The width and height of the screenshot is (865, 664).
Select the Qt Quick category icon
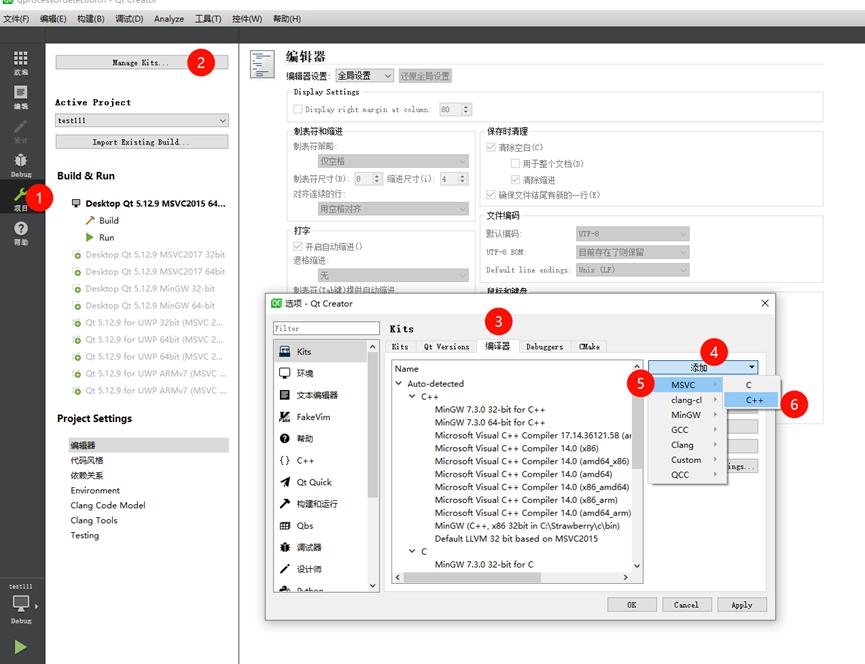coord(285,482)
